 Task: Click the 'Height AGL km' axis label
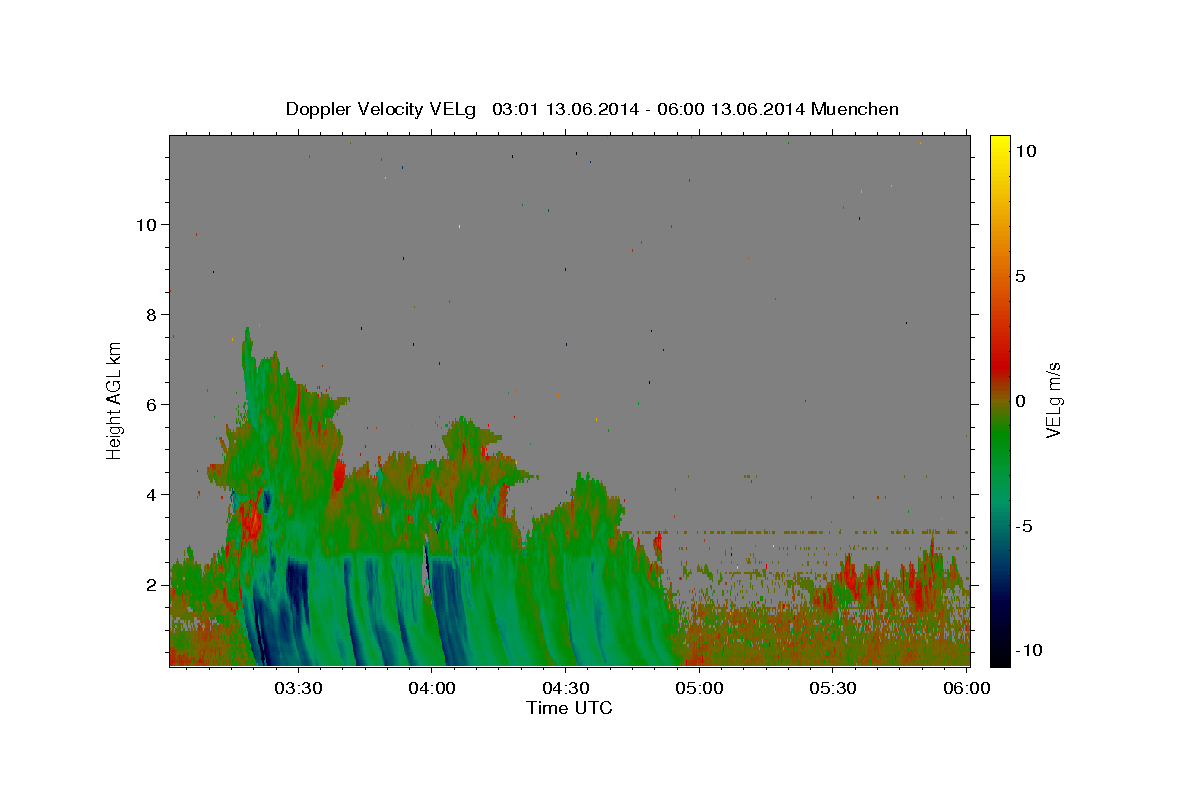coord(115,401)
